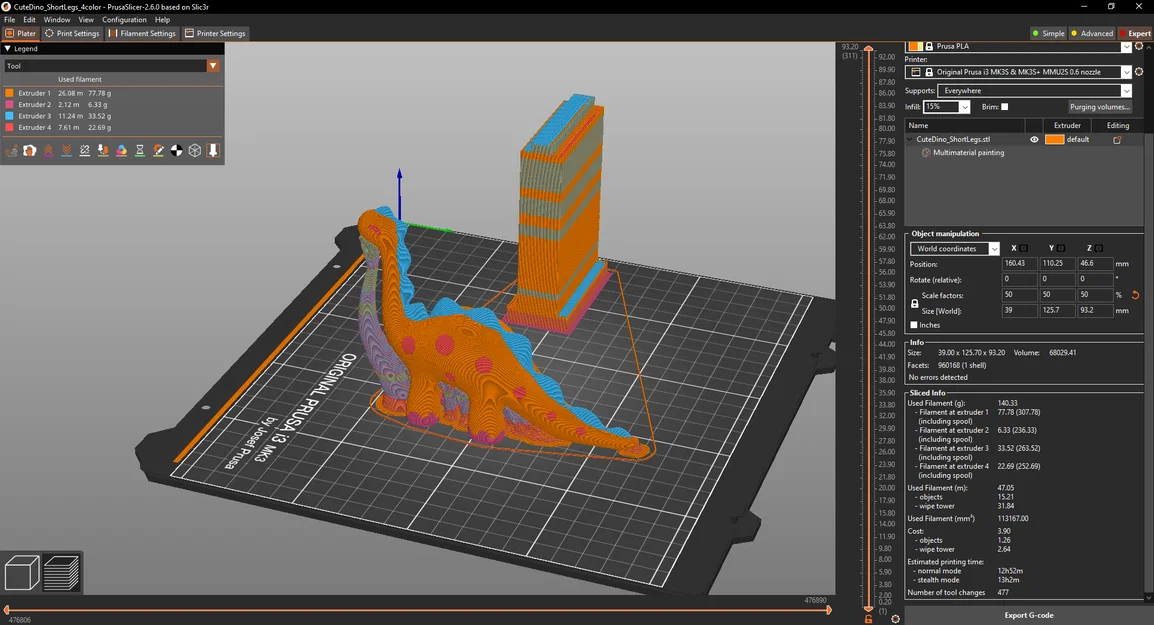The image size is (1154, 625).
Task: Click the Scale factors Z input field
Action: click(1095, 294)
